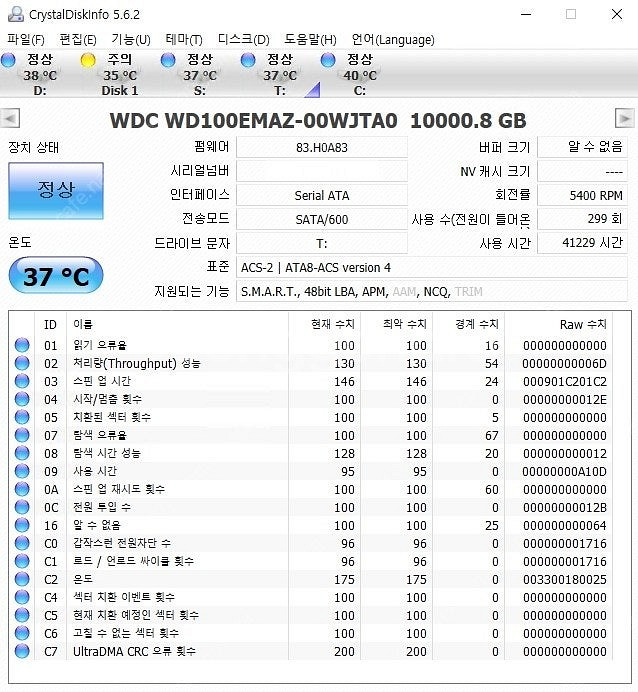Image resolution: width=638 pixels, height=692 pixels.
Task: Click the blue 정상 health status button
Action: point(56,191)
